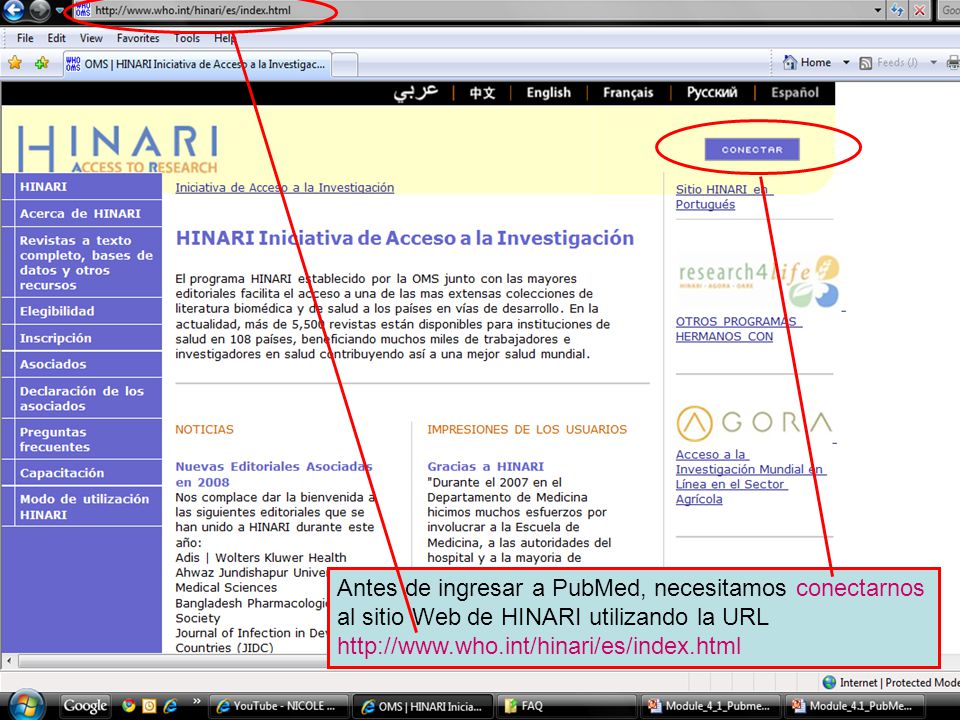This screenshot has height=720, width=960.
Task: Click the Print icon in toolbar
Action: point(953,62)
